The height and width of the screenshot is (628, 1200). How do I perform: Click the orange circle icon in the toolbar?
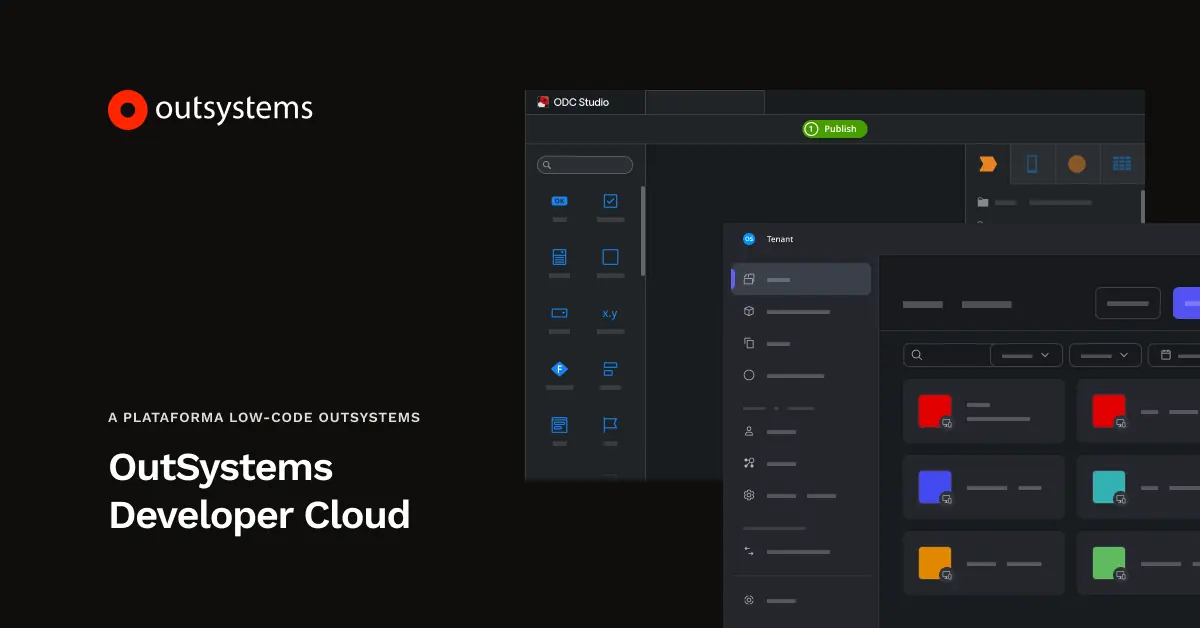(x=1077, y=163)
